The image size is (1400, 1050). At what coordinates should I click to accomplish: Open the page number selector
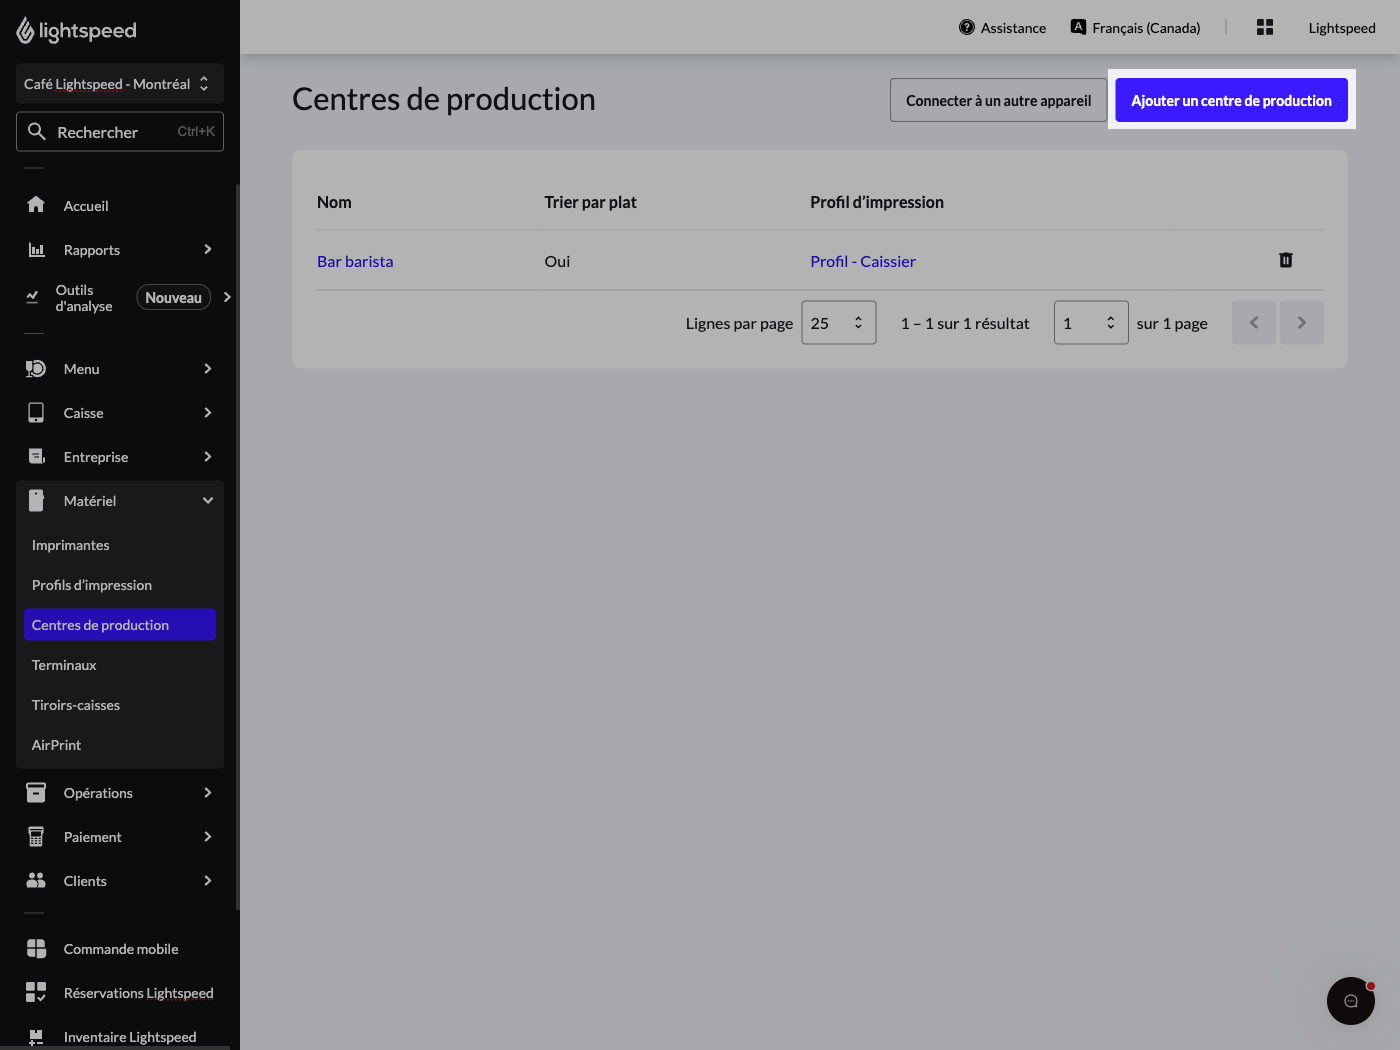[x=1091, y=323]
